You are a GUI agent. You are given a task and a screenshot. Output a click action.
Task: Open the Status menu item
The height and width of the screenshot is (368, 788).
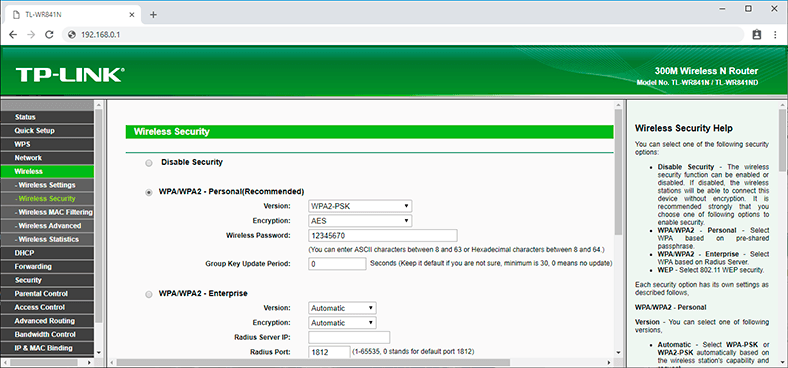pyautogui.click(x=47, y=117)
